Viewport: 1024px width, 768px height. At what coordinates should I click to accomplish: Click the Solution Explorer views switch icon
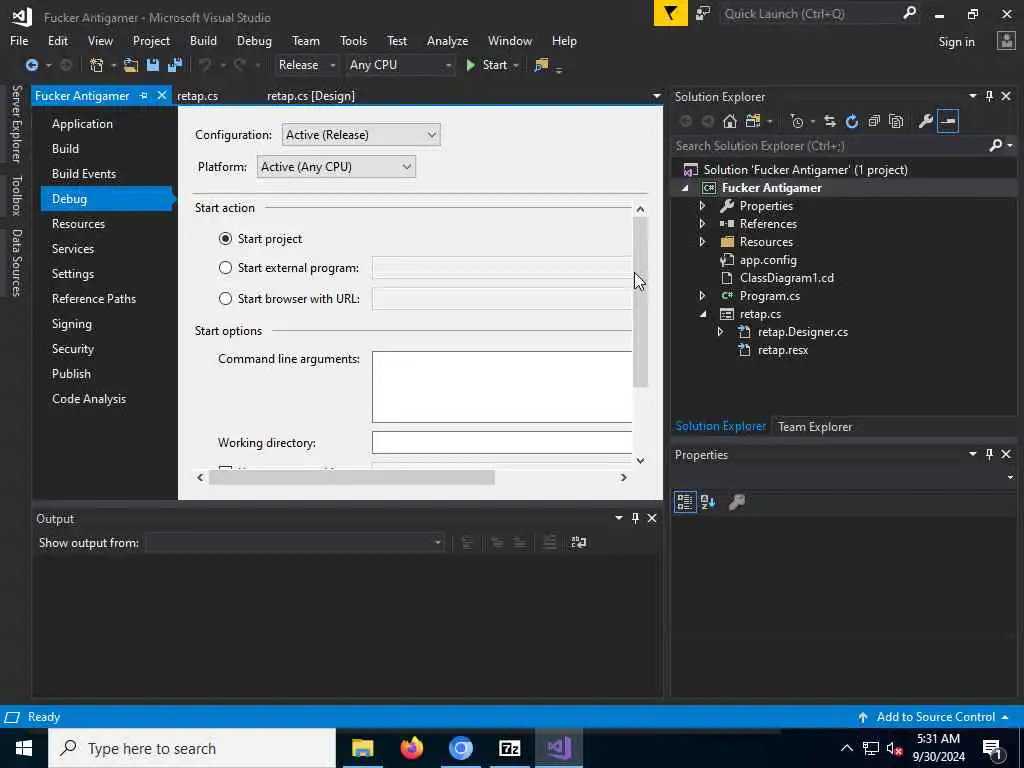pos(753,121)
